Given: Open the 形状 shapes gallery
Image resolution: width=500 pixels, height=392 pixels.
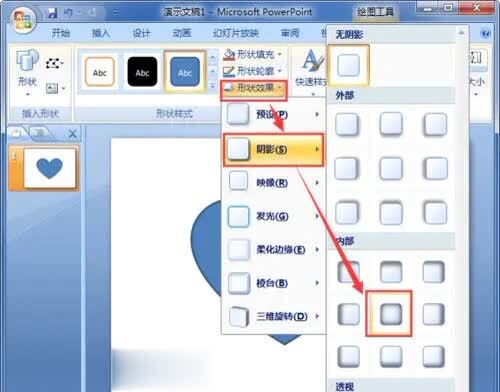Looking at the screenshot, I should click(x=27, y=72).
